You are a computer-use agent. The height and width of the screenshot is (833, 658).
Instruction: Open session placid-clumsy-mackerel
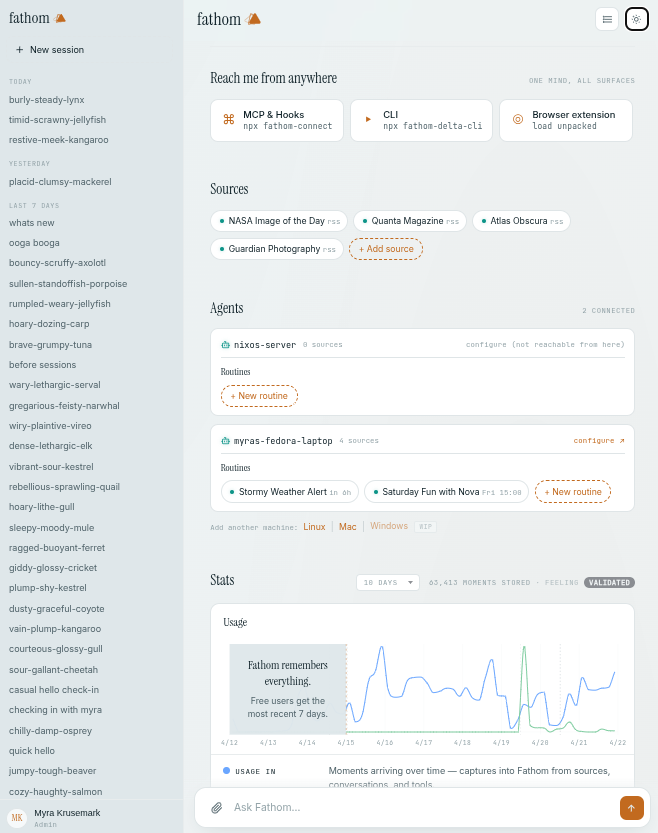(60, 182)
